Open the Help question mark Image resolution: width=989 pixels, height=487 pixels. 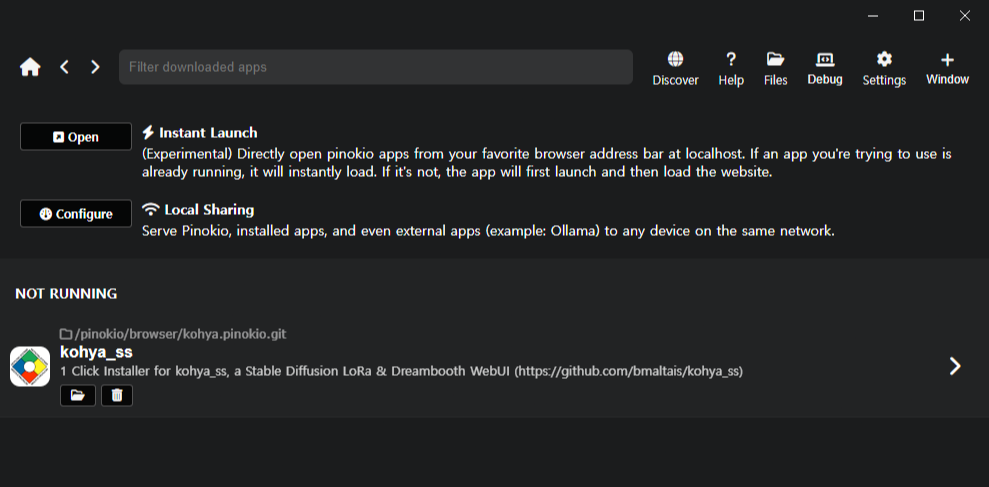731,69
